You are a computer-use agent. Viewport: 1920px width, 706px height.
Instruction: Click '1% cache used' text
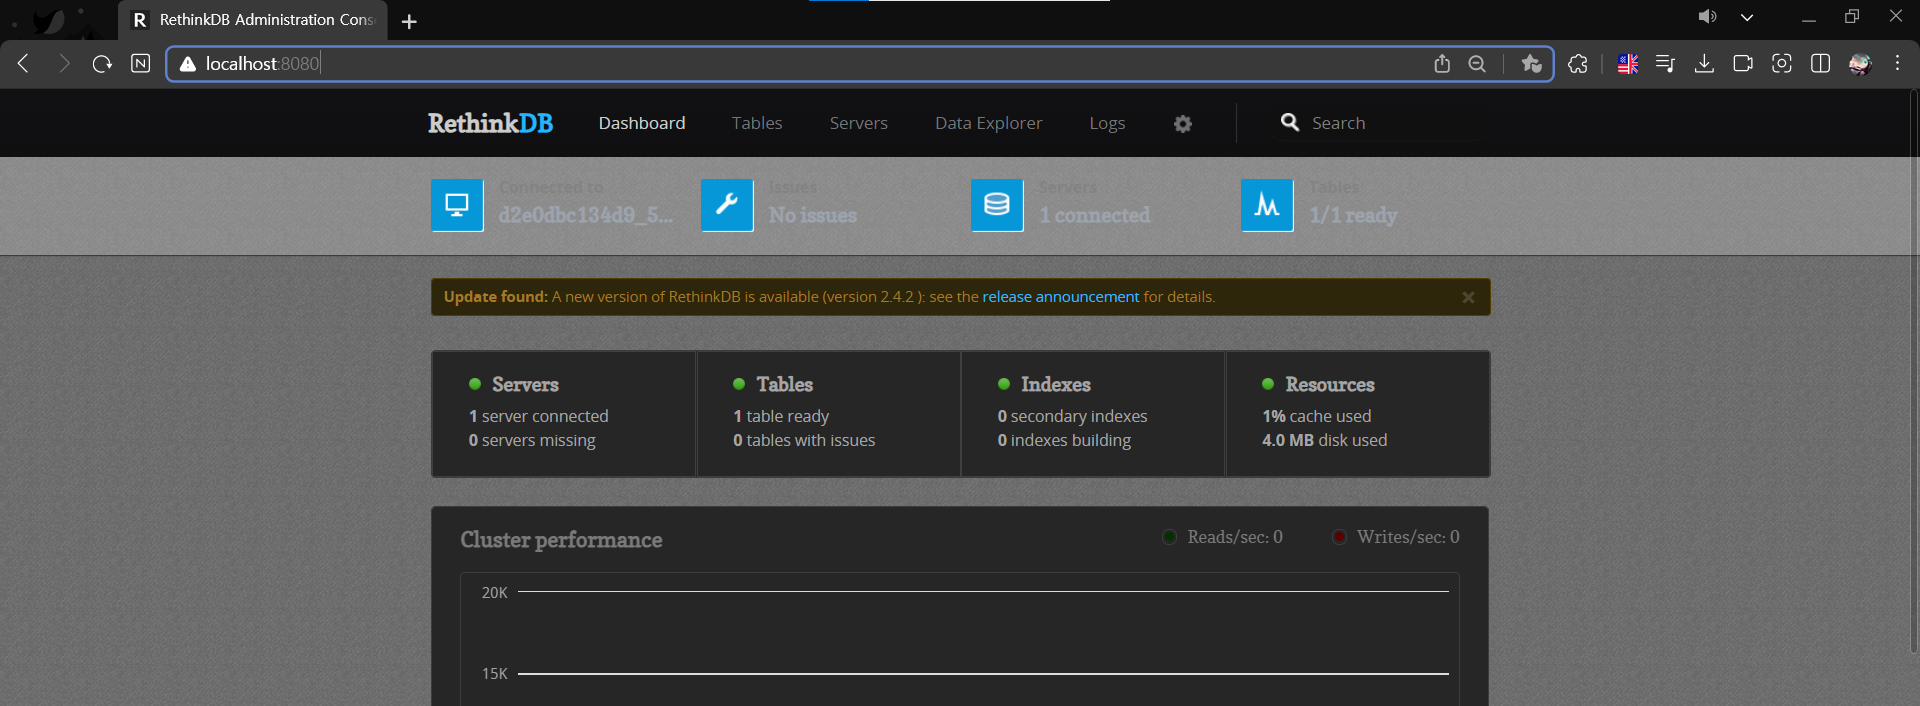pos(1316,416)
